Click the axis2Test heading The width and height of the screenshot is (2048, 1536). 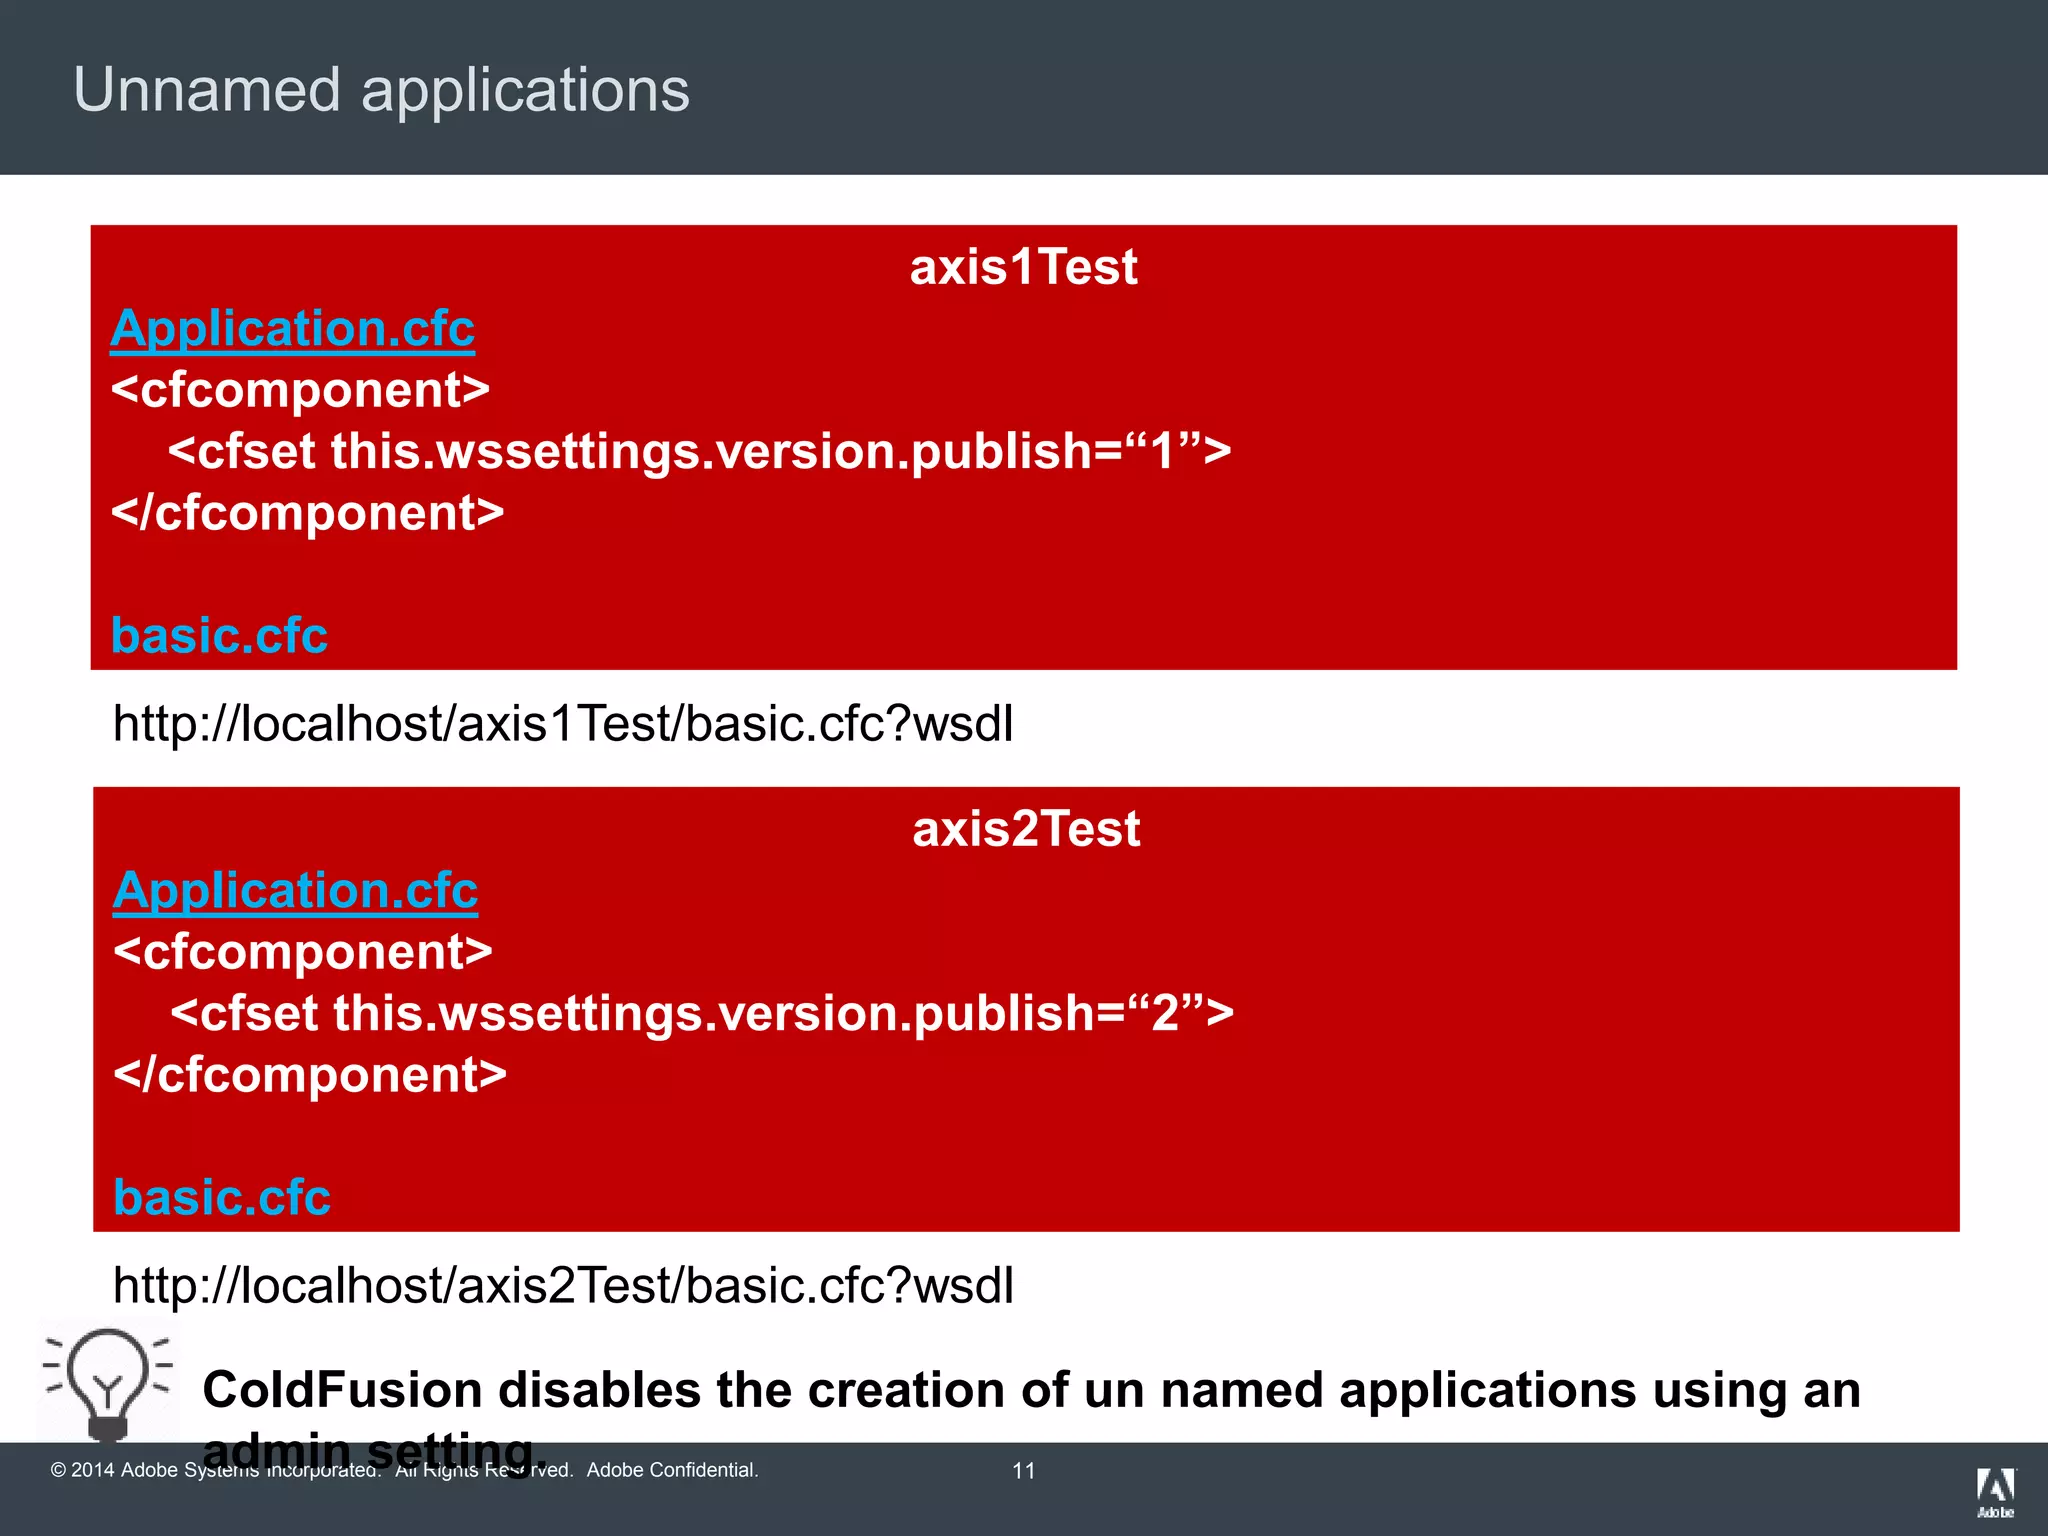click(1026, 829)
